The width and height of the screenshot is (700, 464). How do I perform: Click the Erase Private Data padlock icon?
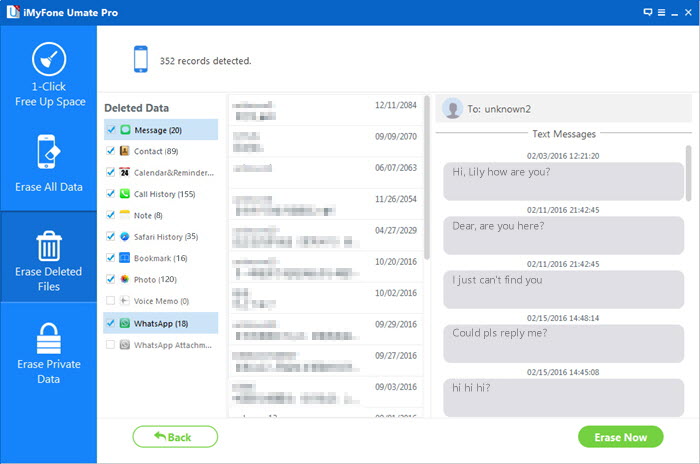[x=48, y=338]
